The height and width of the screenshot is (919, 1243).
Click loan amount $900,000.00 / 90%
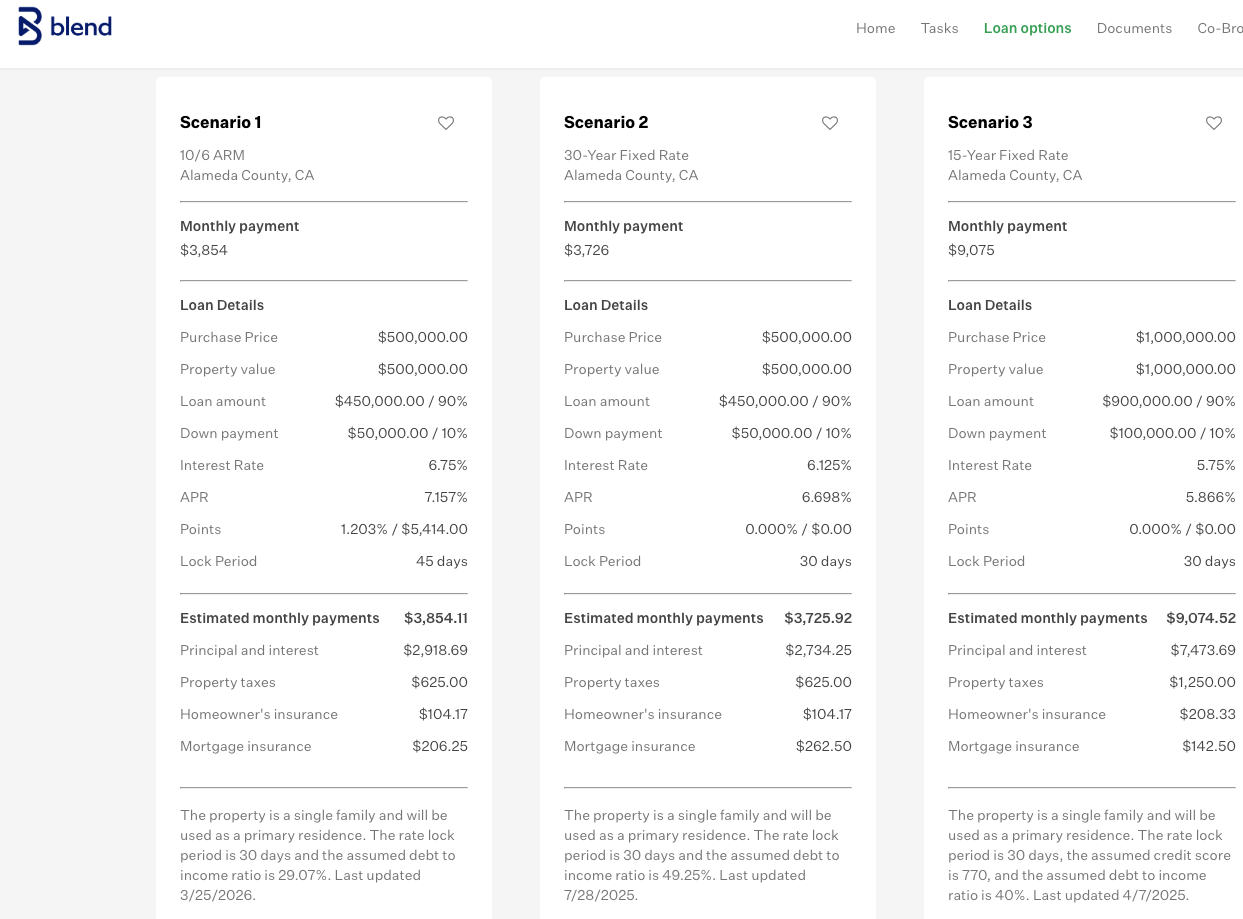(x=1169, y=401)
